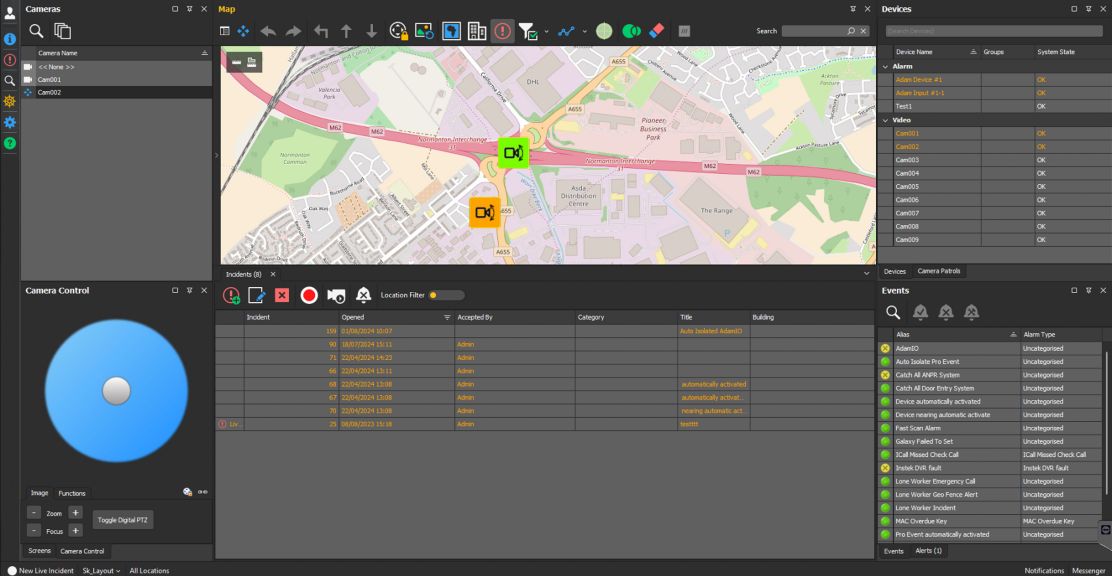1112x576 pixels.
Task: Select the green camera marker on map
Action: click(513, 153)
